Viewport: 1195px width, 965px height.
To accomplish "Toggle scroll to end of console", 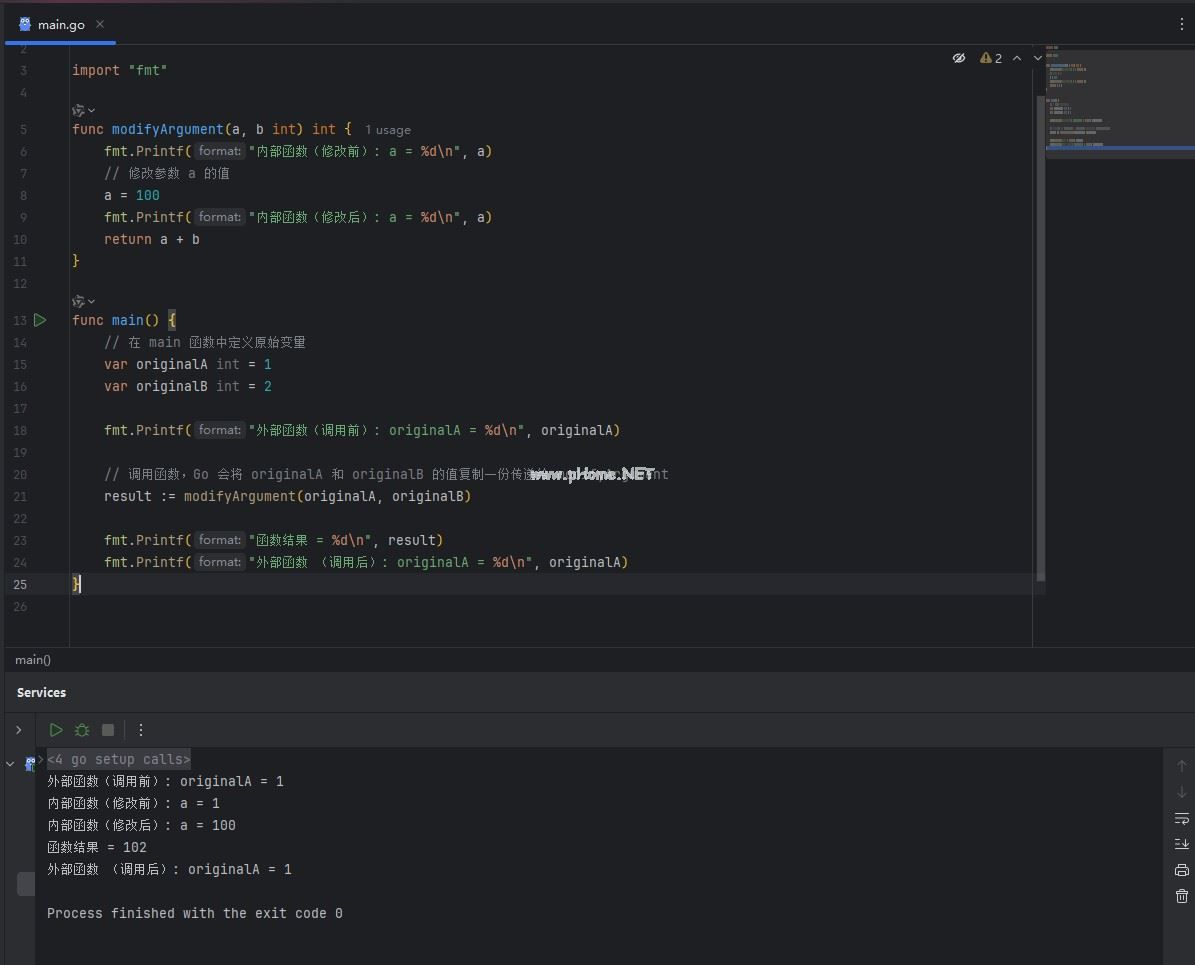I will click(1181, 844).
